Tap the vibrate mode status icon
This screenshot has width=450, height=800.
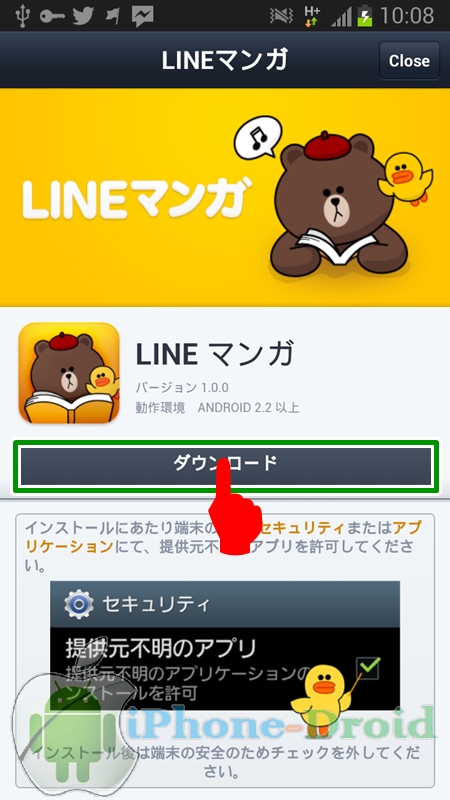tap(282, 16)
